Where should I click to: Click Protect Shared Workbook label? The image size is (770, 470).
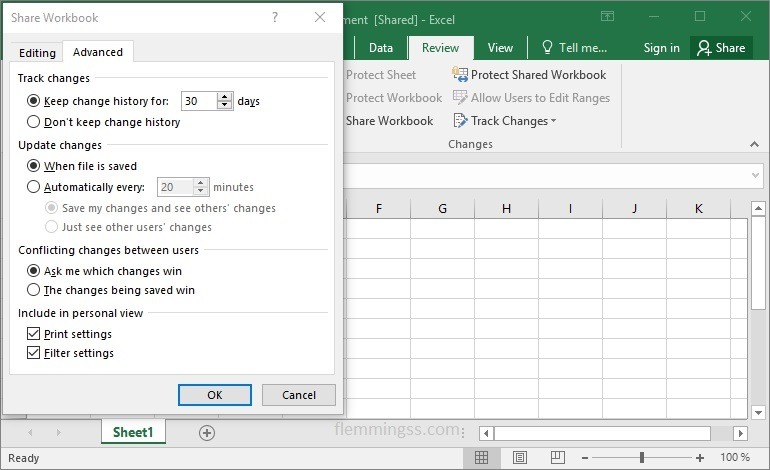(x=538, y=75)
